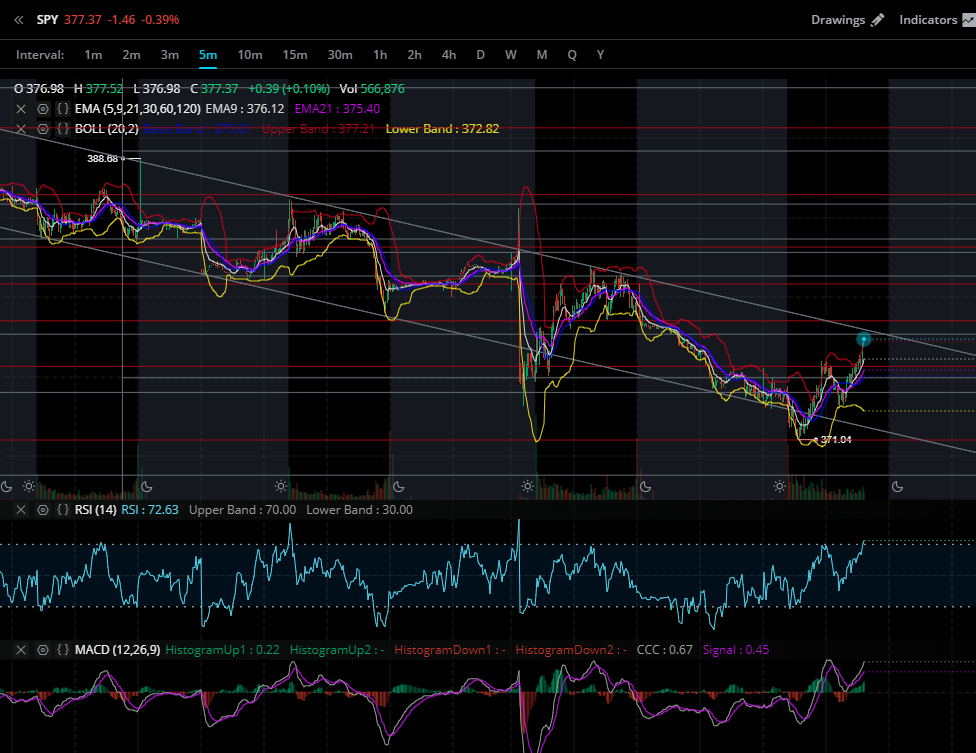976x753 pixels.
Task: Select the 15m interval
Action: click(x=295, y=55)
